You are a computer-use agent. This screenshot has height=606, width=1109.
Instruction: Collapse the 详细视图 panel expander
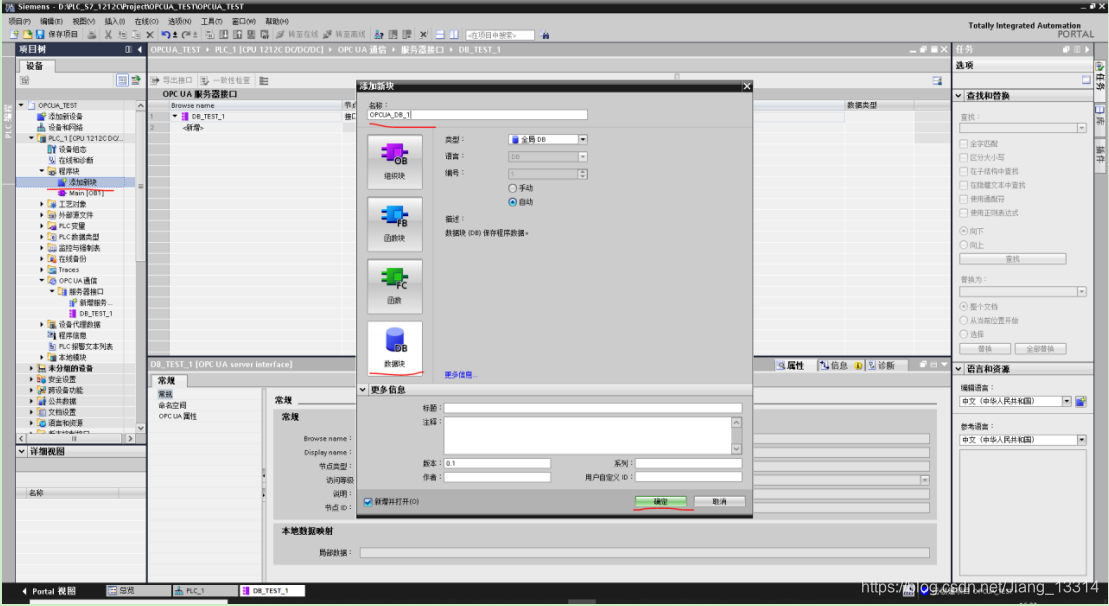[22, 451]
